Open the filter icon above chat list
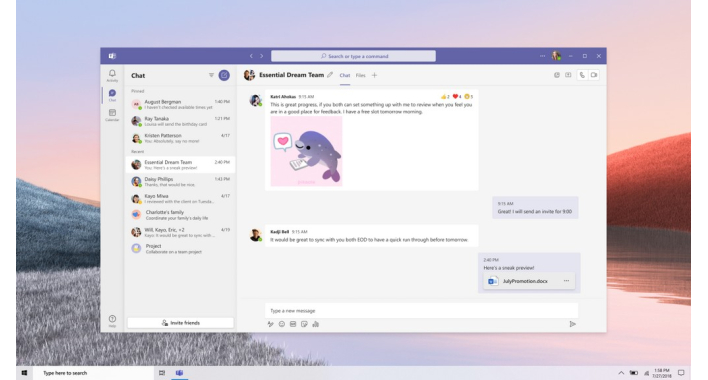The image size is (708, 380). tap(211, 75)
